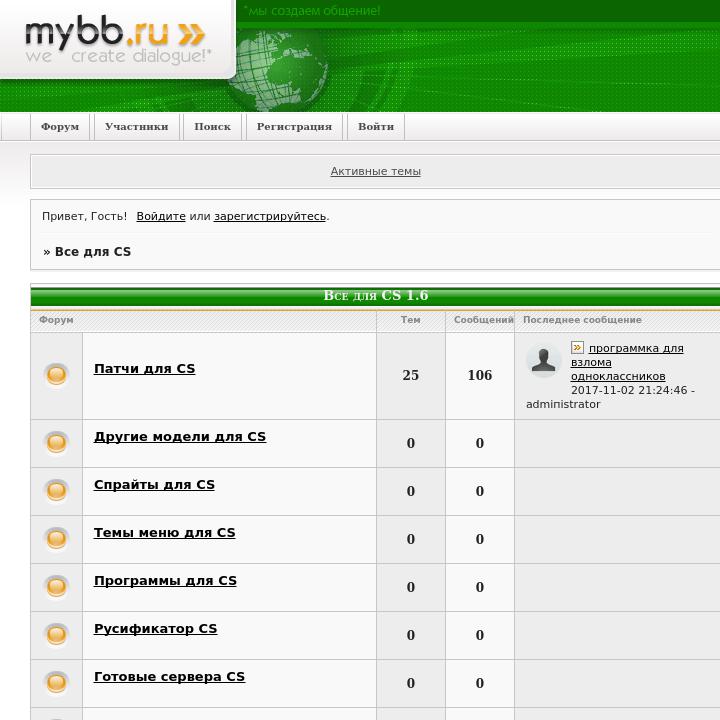
Task: Click the administrator avatar in last post
Action: pyautogui.click(x=544, y=360)
